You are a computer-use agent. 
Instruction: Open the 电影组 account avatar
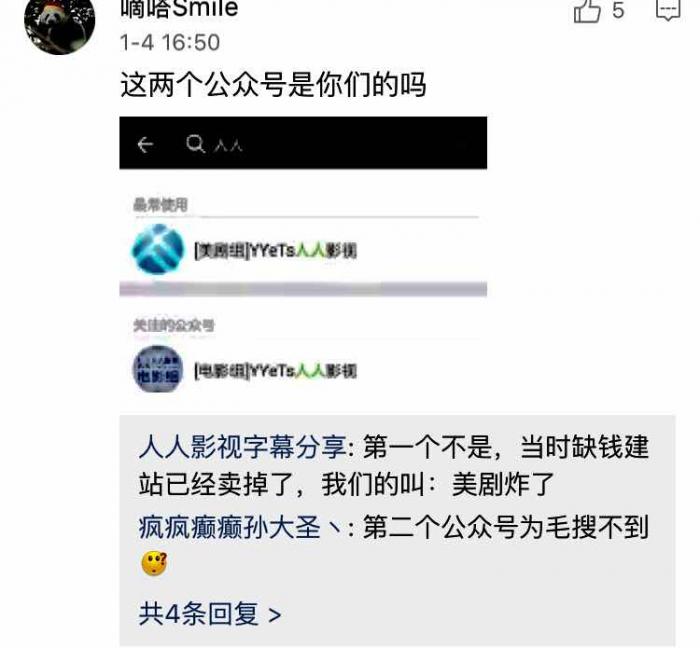(158, 370)
